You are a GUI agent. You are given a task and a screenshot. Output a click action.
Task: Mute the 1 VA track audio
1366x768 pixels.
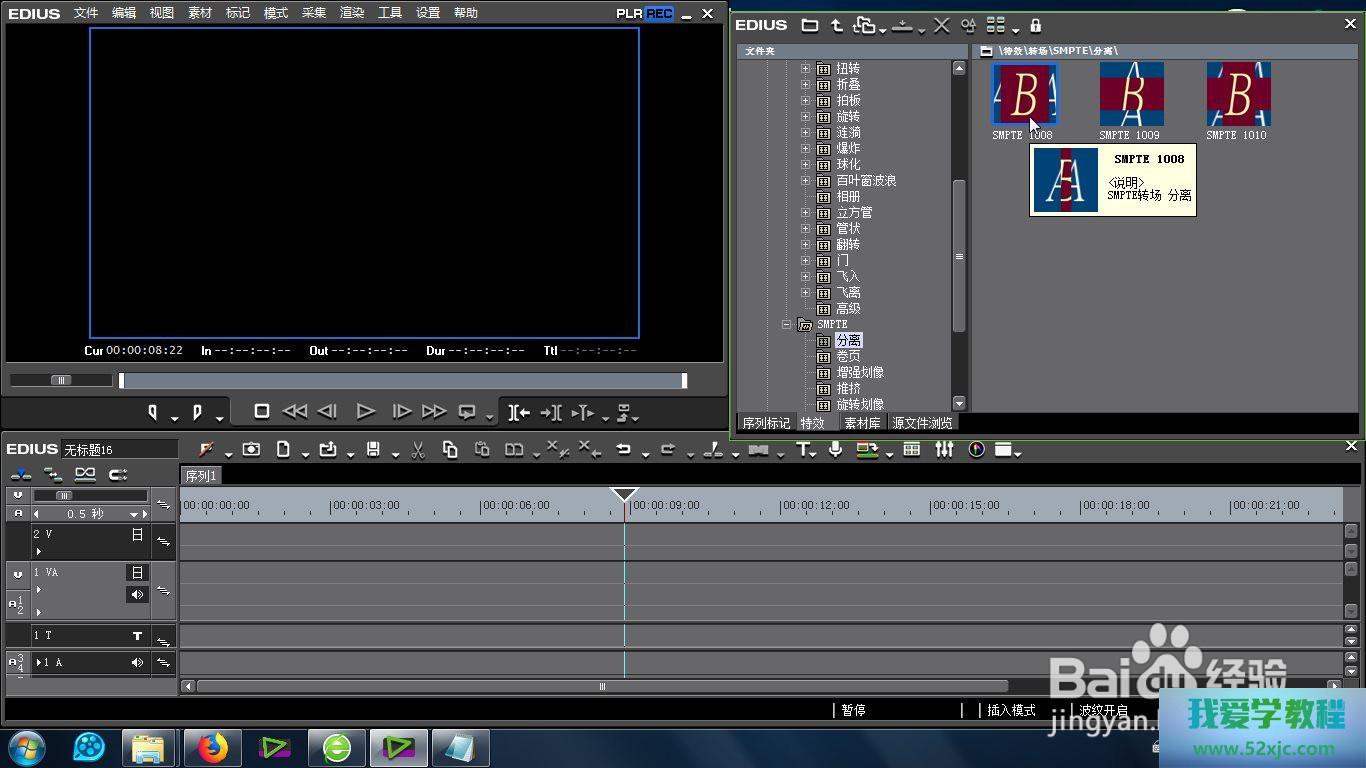[x=137, y=595]
